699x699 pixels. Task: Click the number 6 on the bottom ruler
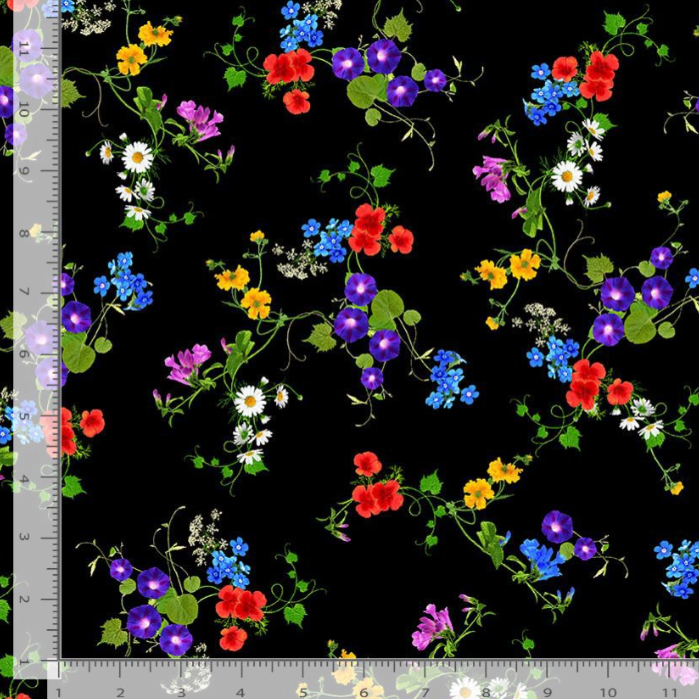pos(364,691)
